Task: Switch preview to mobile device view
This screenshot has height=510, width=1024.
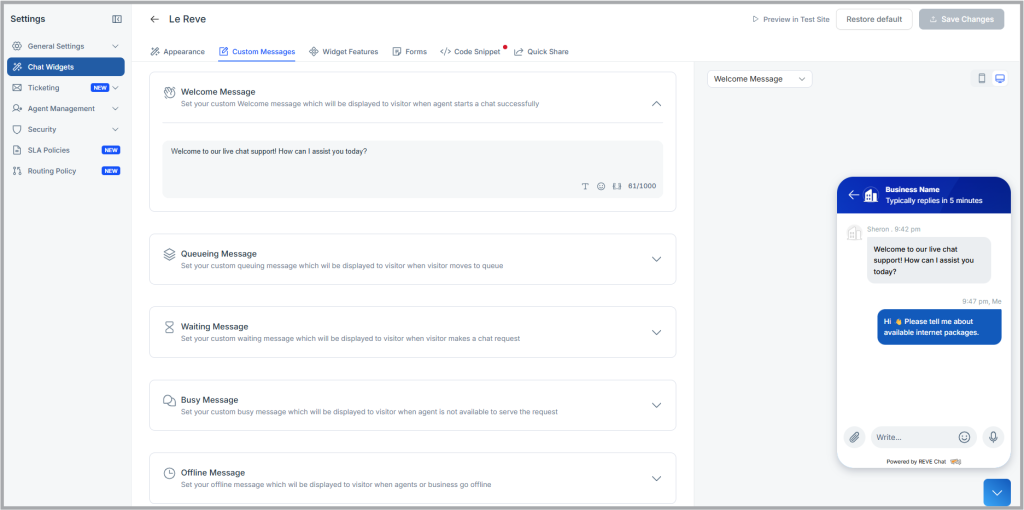Action: 982,78
